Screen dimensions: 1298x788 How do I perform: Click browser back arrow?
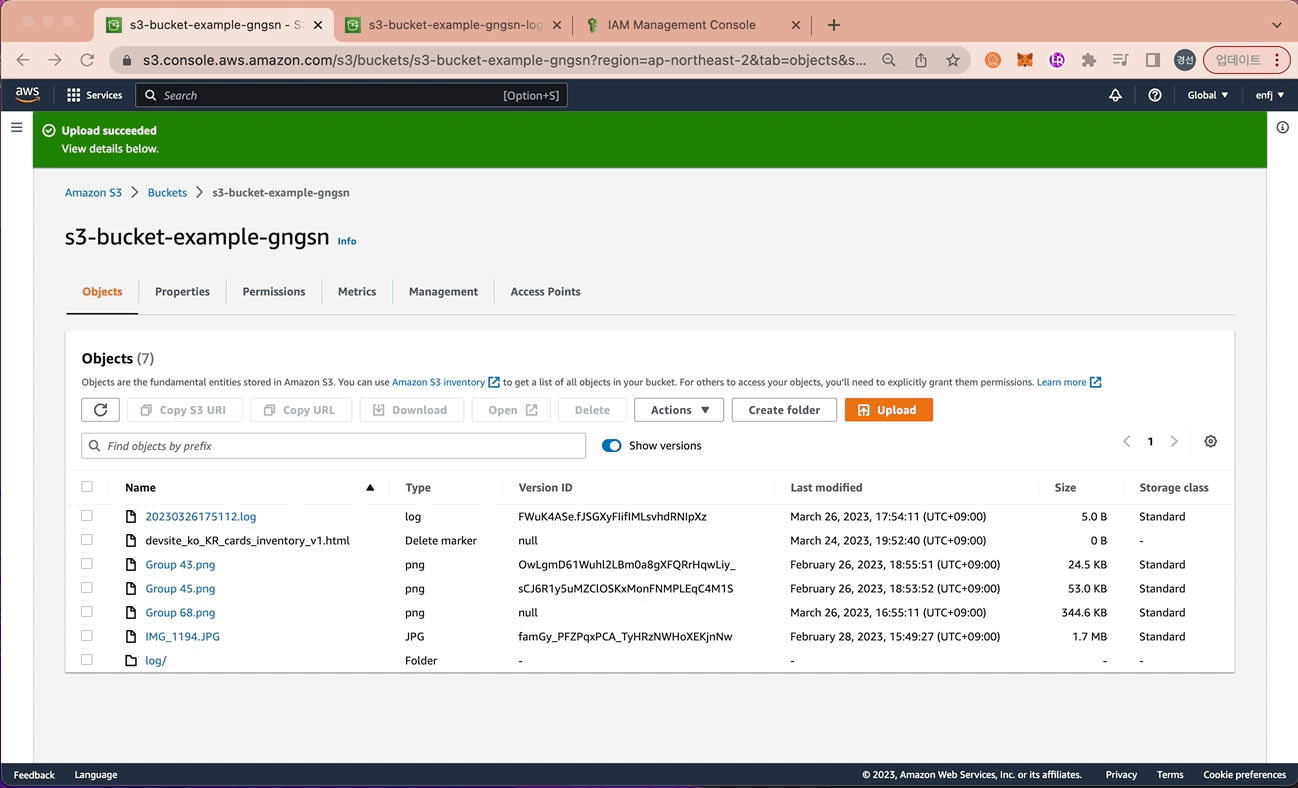pos(23,60)
